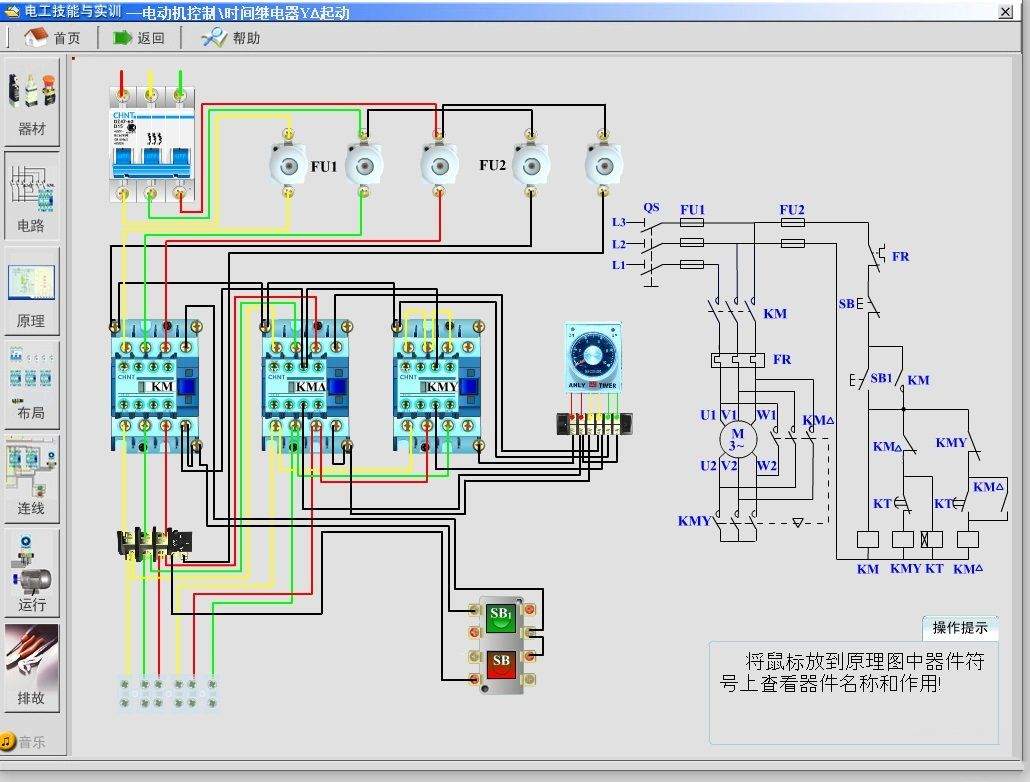This screenshot has height=782, width=1030.
Task: Select the 操作提示 tab
Action: [959, 628]
